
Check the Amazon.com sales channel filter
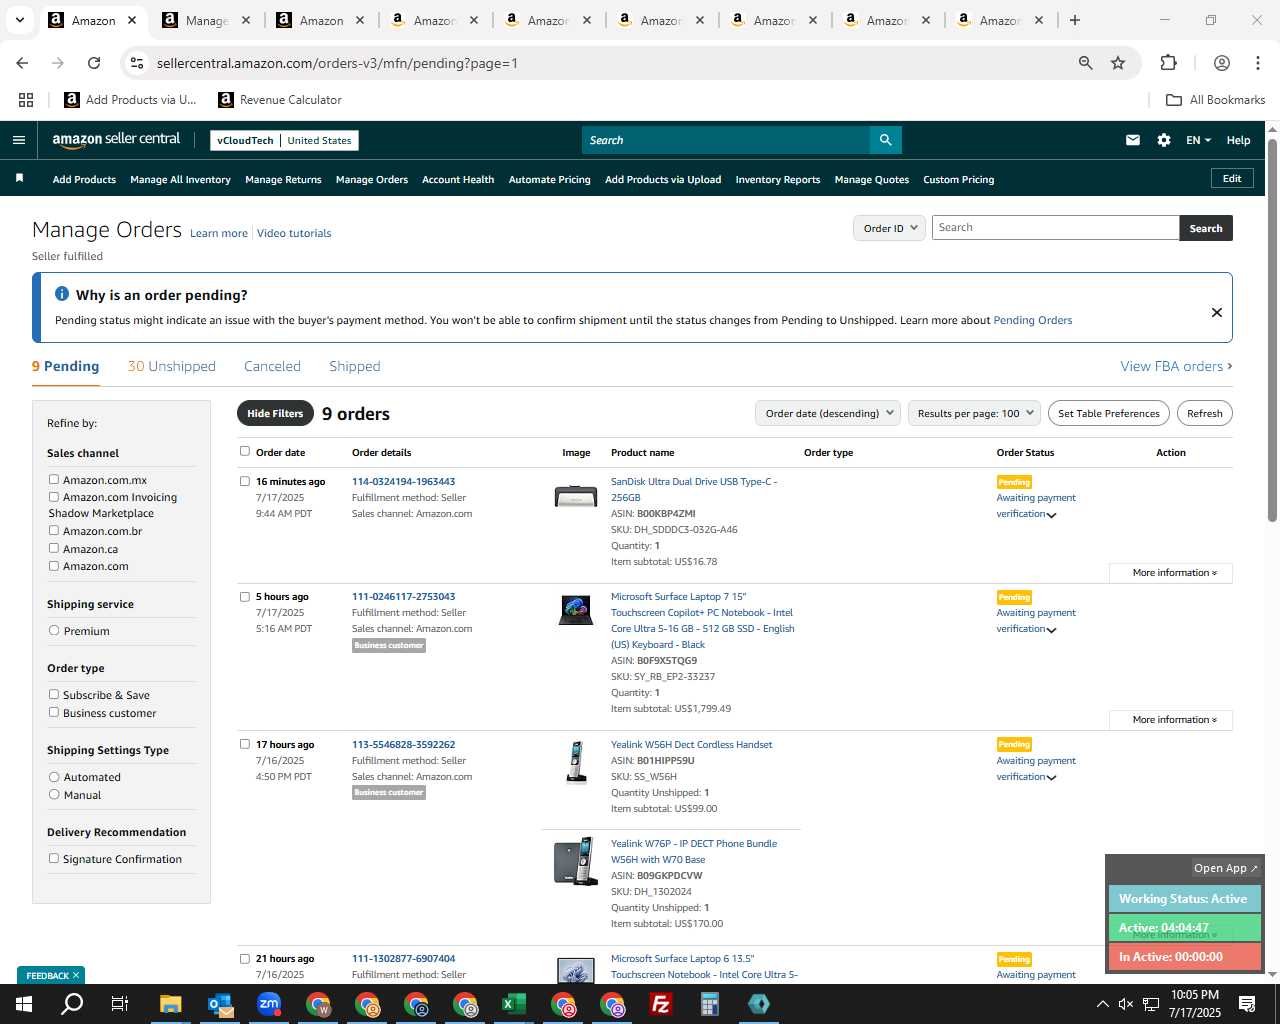coord(54,565)
